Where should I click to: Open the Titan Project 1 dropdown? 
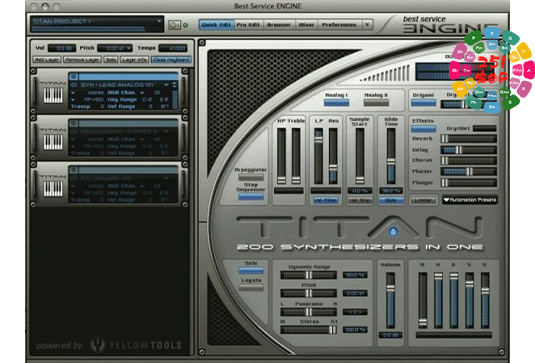(97, 24)
